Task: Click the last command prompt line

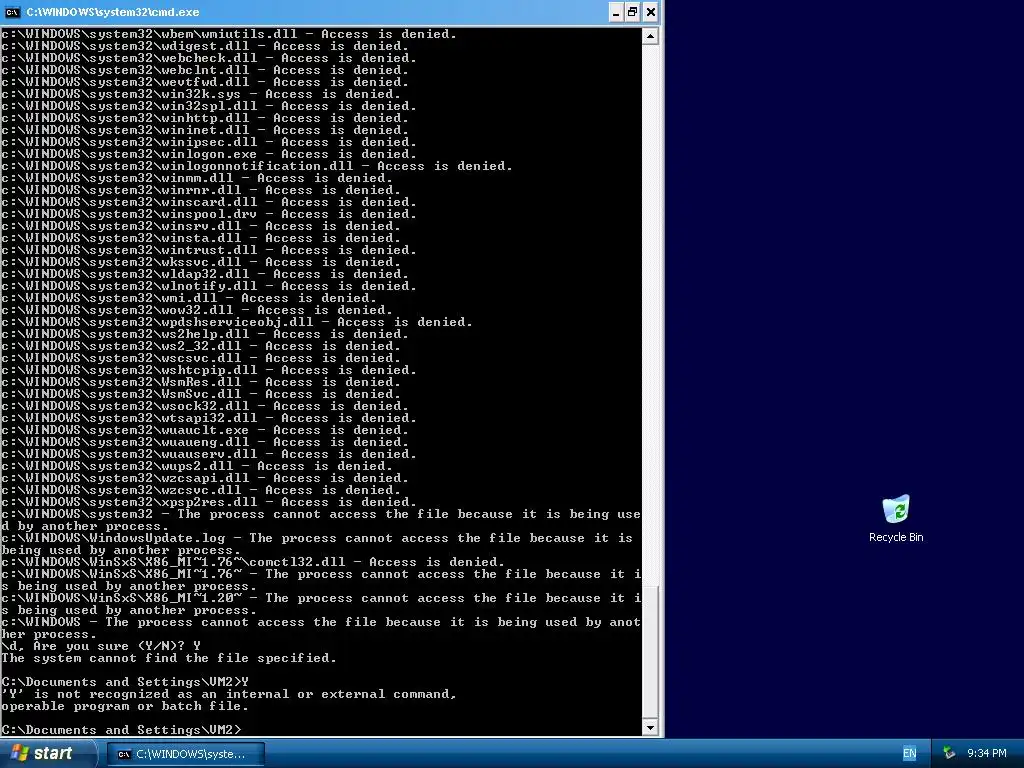Action: pos(121,729)
